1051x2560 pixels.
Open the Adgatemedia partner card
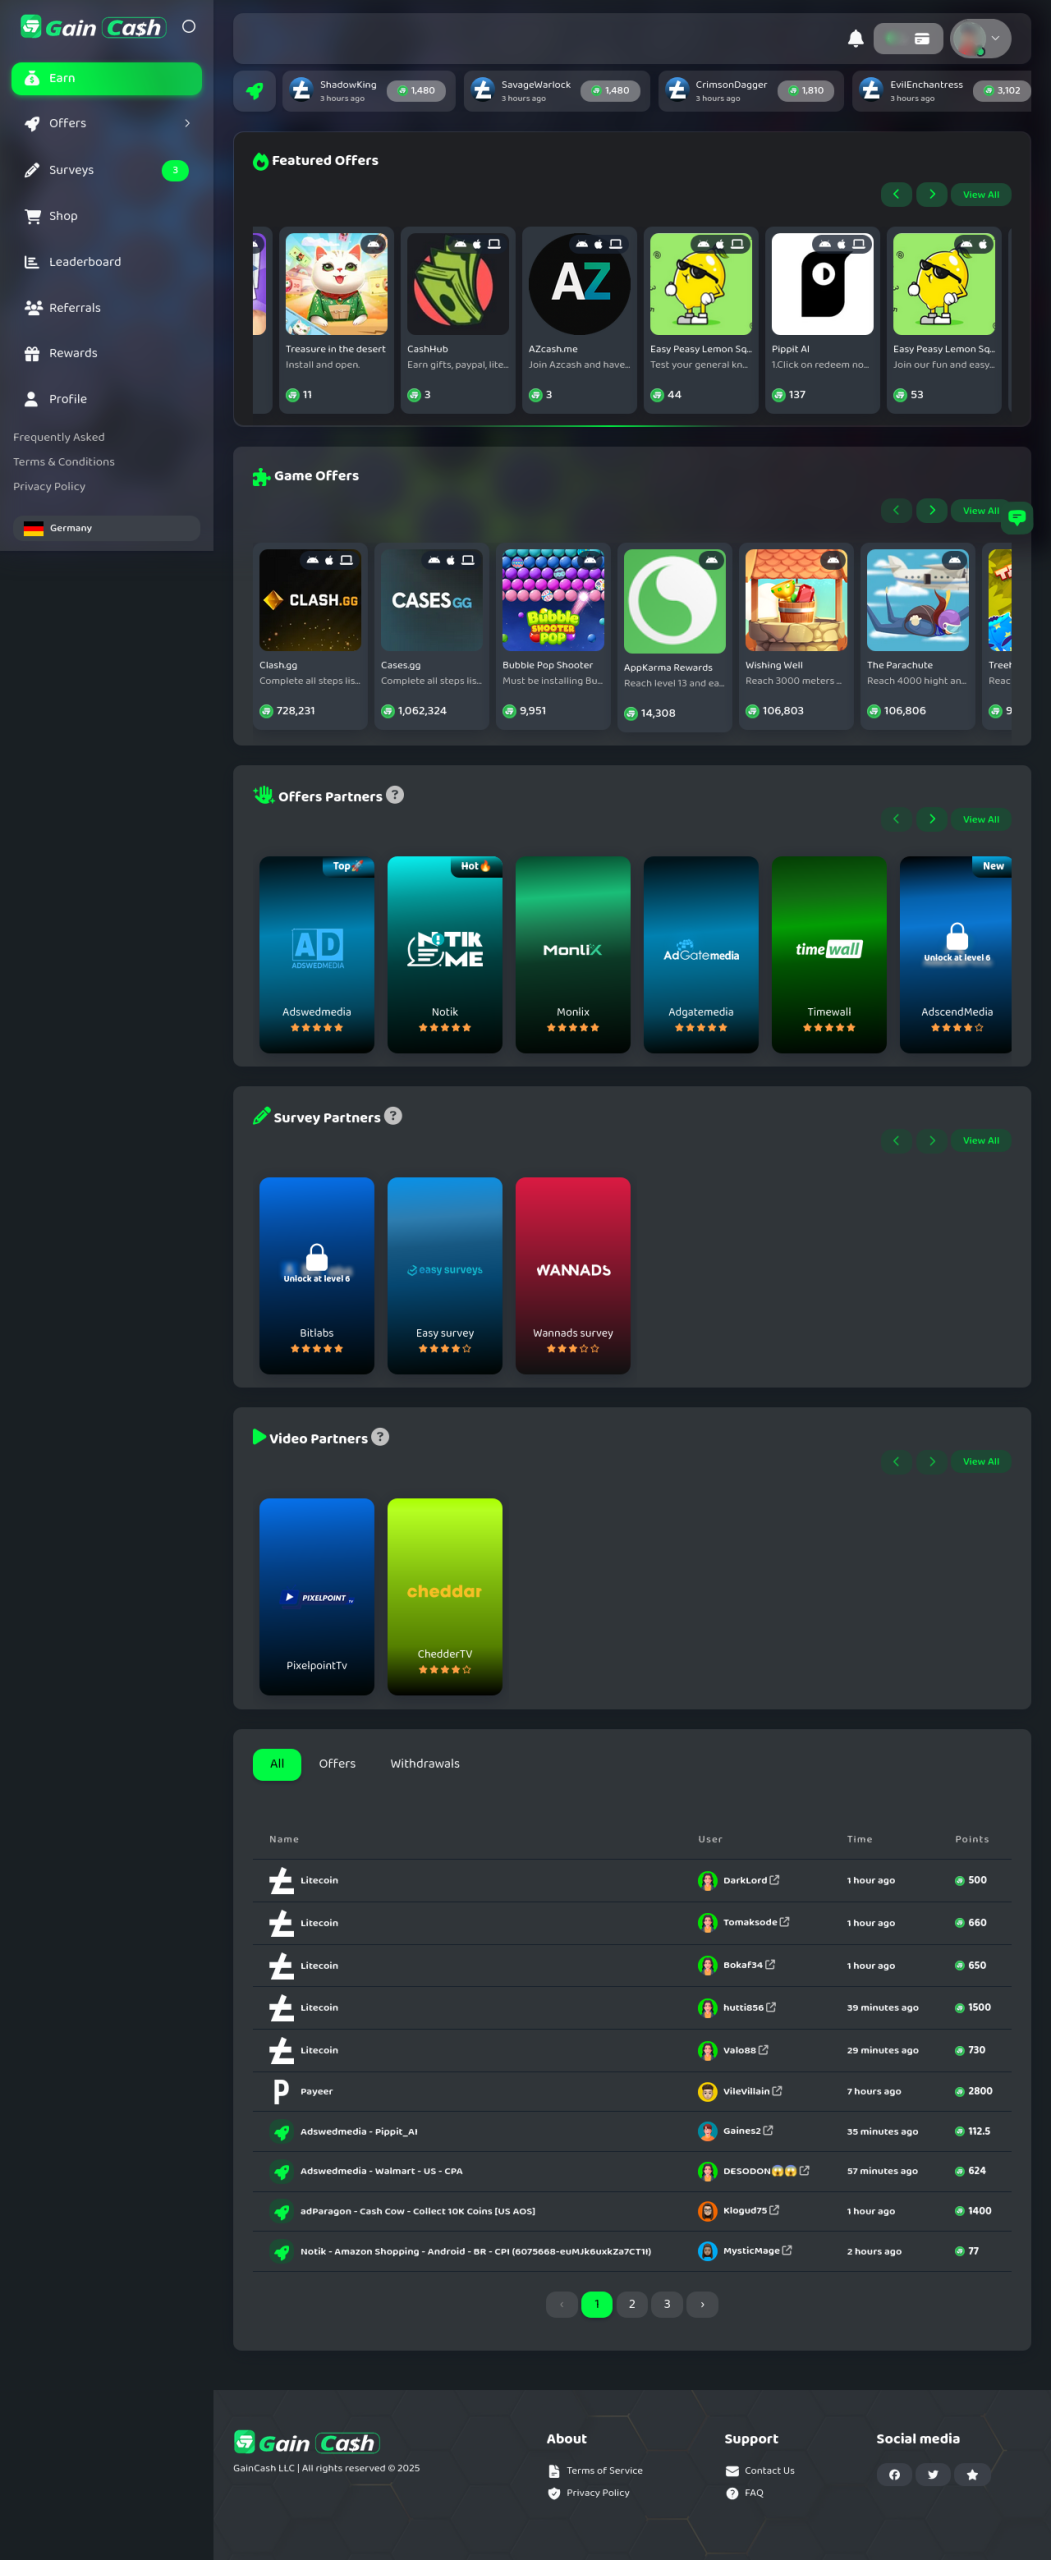click(x=701, y=955)
